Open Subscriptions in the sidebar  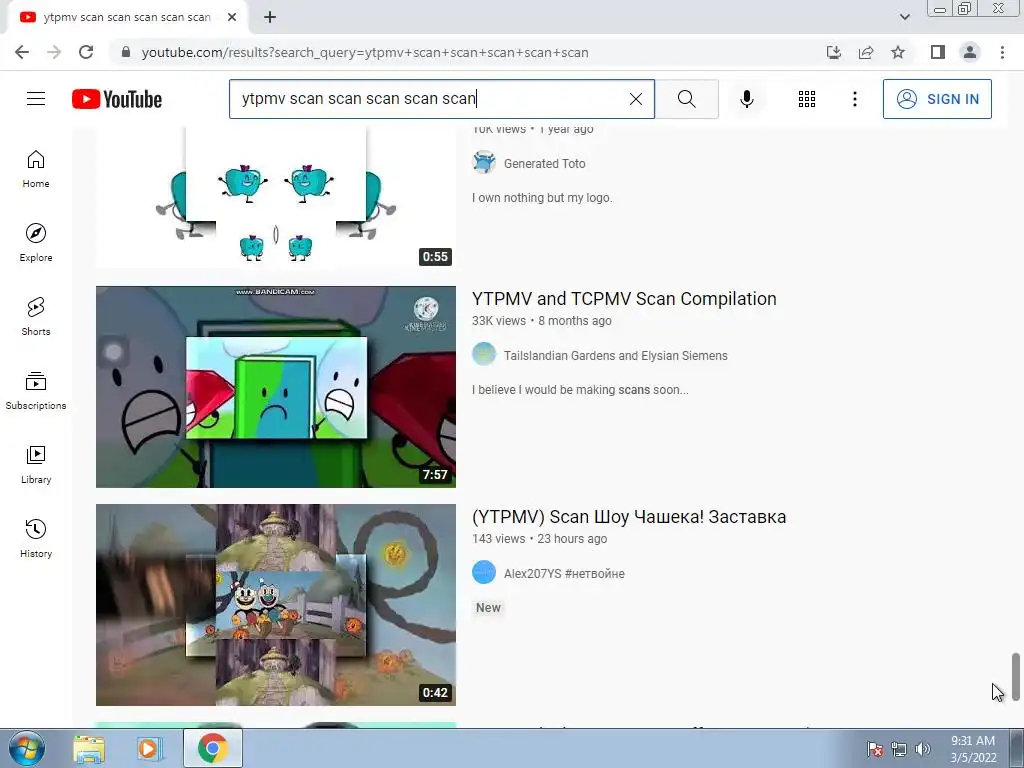point(36,391)
